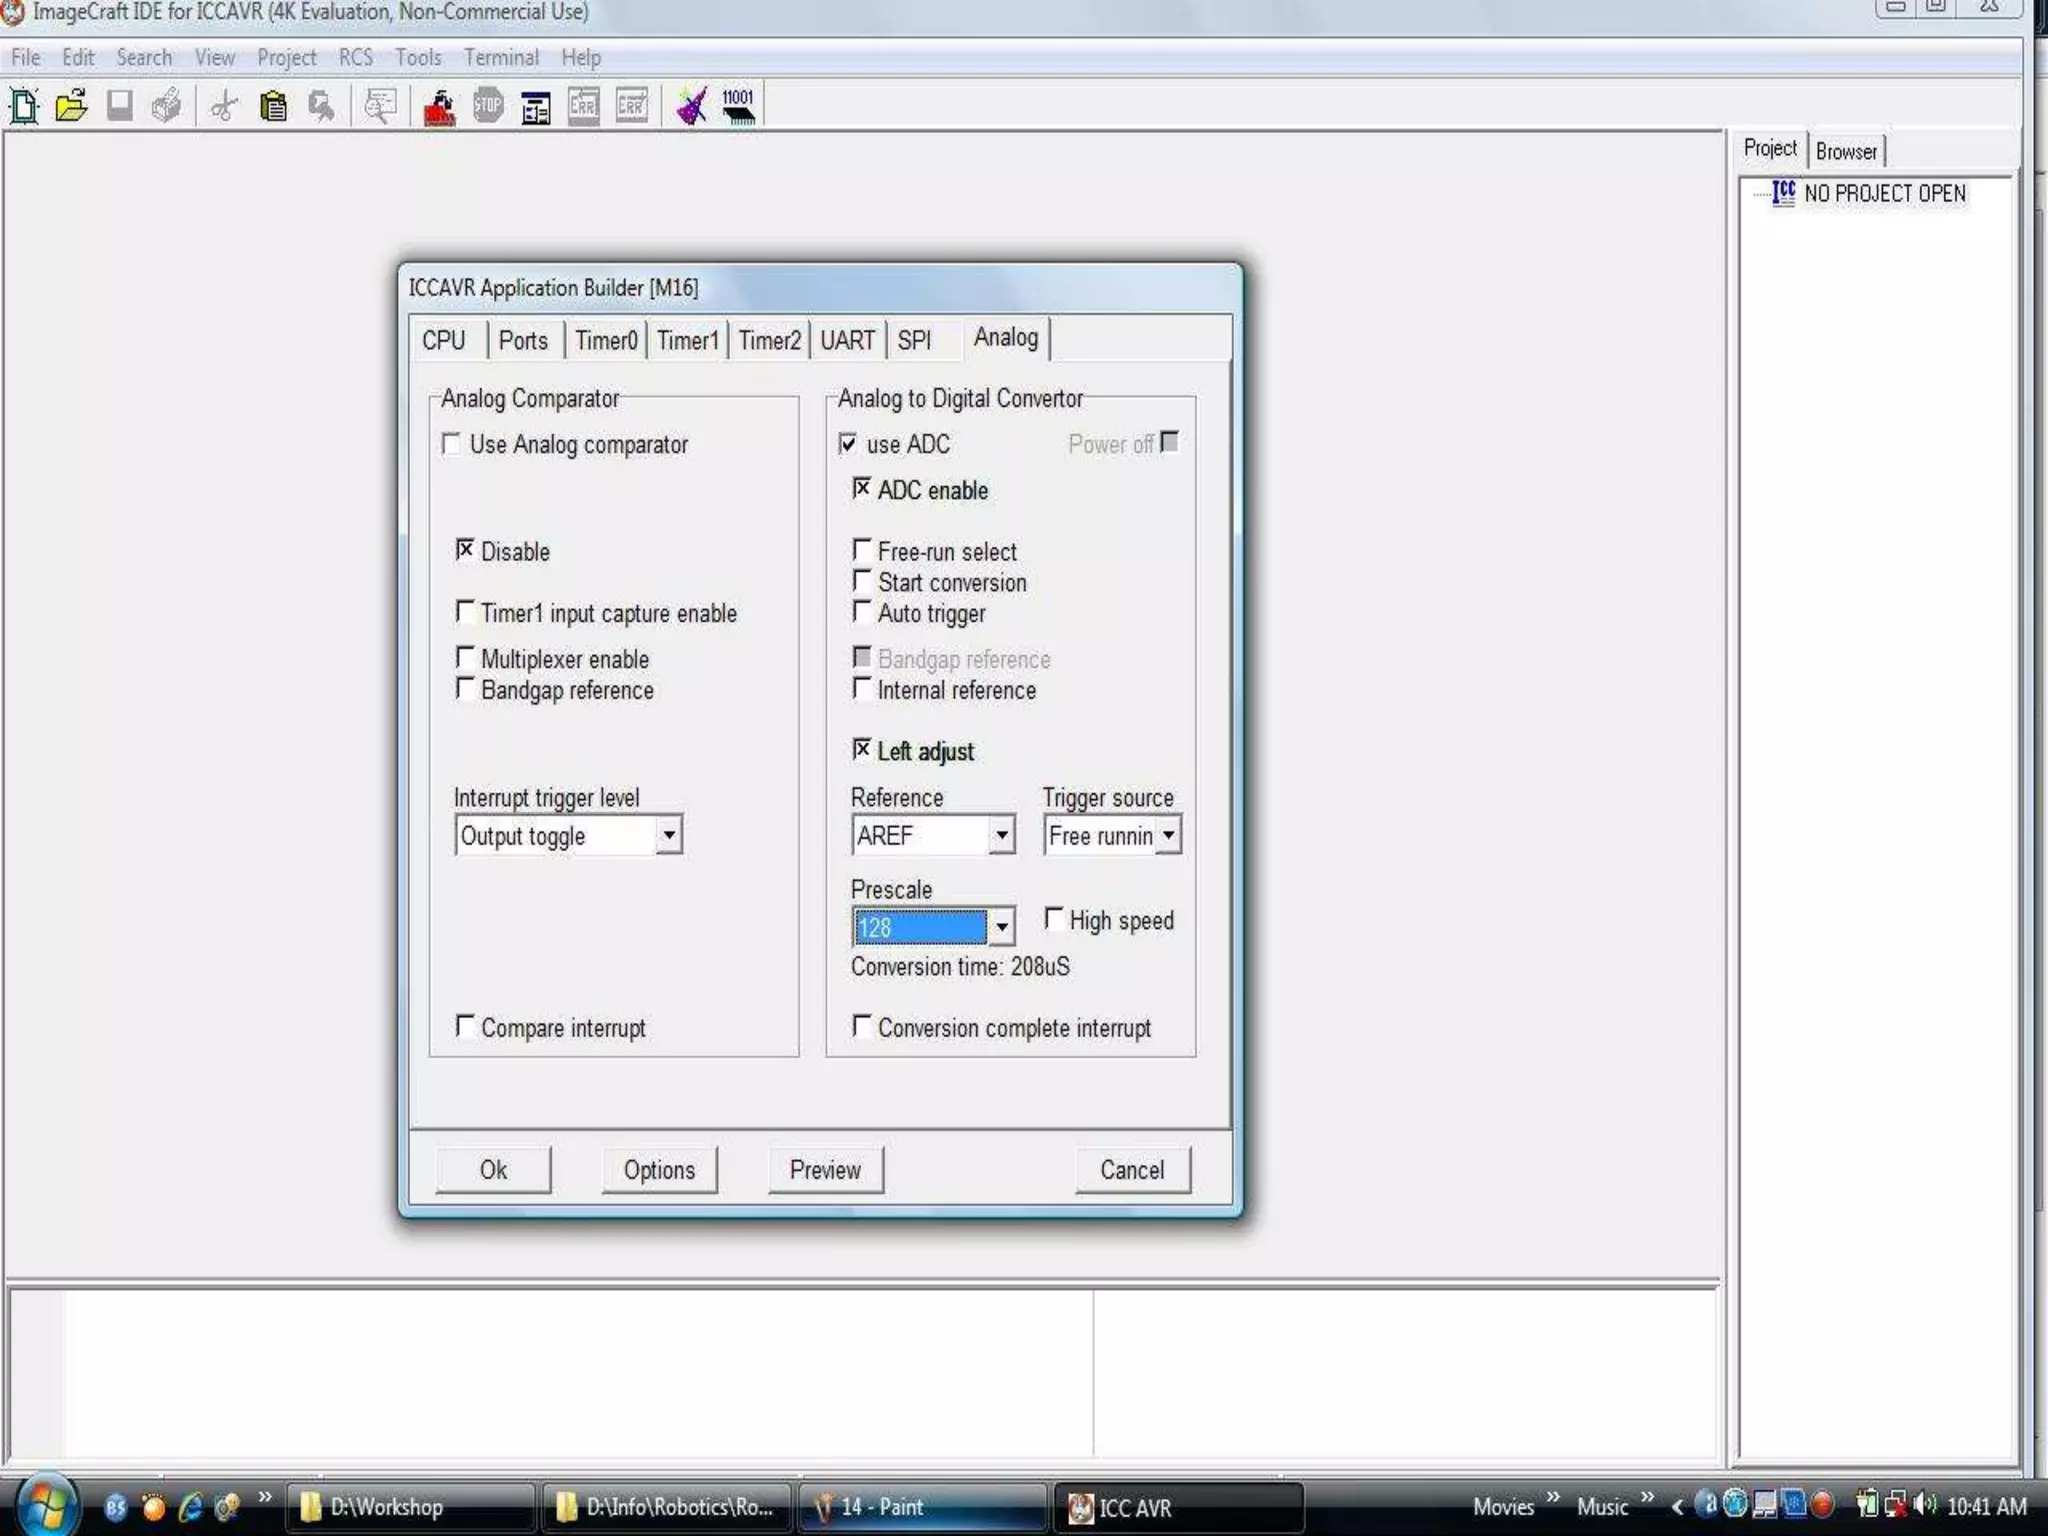Open the Timer2 tab

pos(769,341)
